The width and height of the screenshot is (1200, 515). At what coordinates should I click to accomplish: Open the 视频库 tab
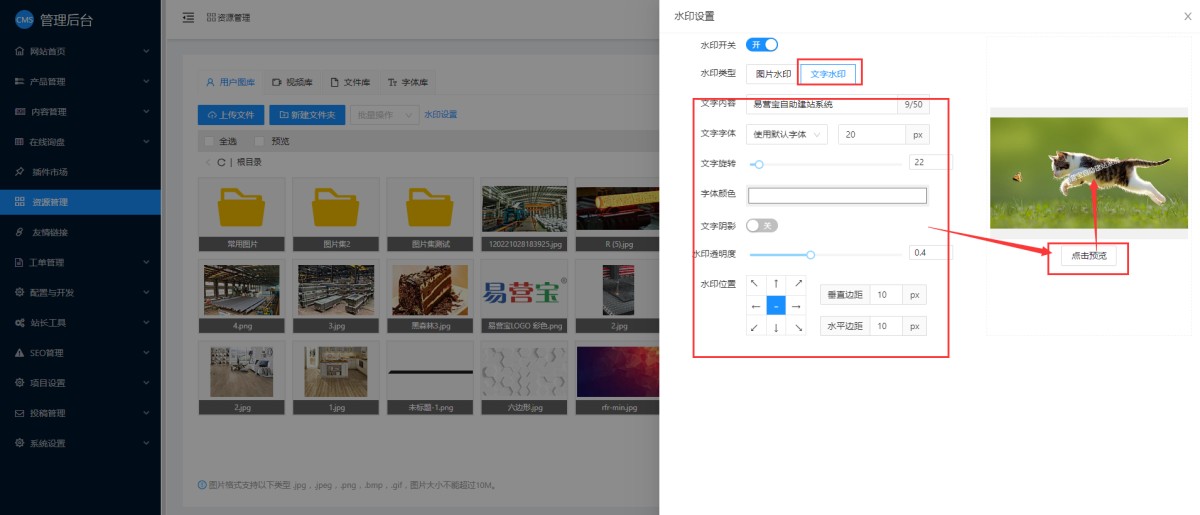292,82
